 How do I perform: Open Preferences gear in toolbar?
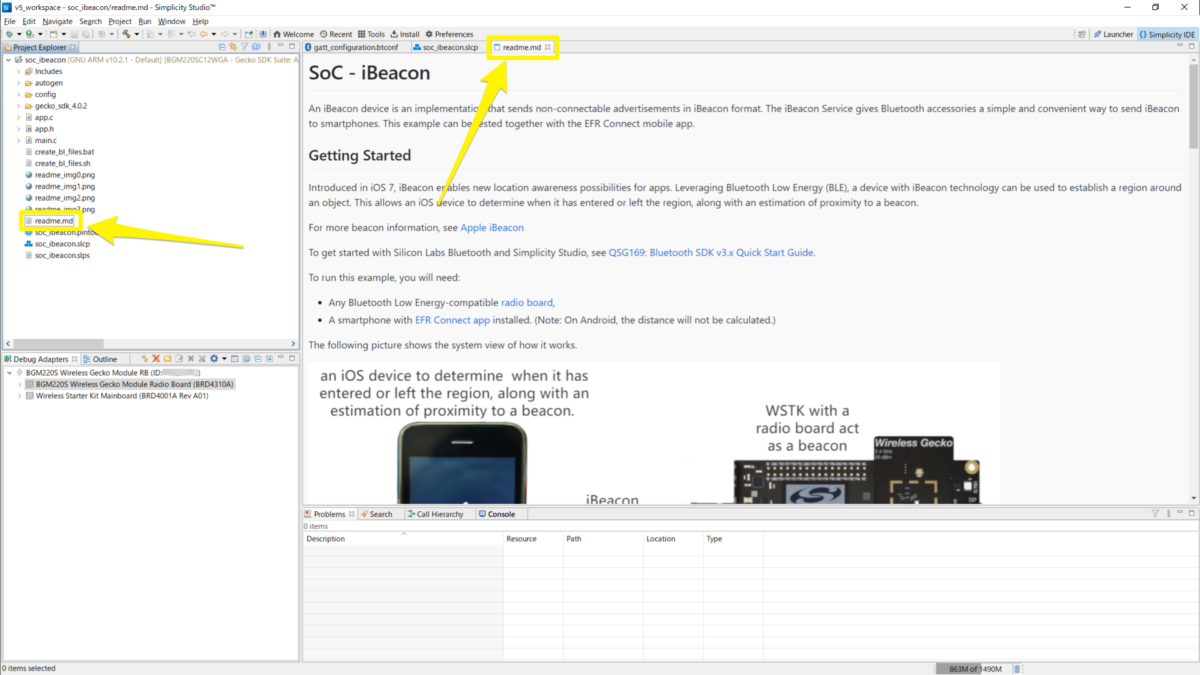coord(429,34)
